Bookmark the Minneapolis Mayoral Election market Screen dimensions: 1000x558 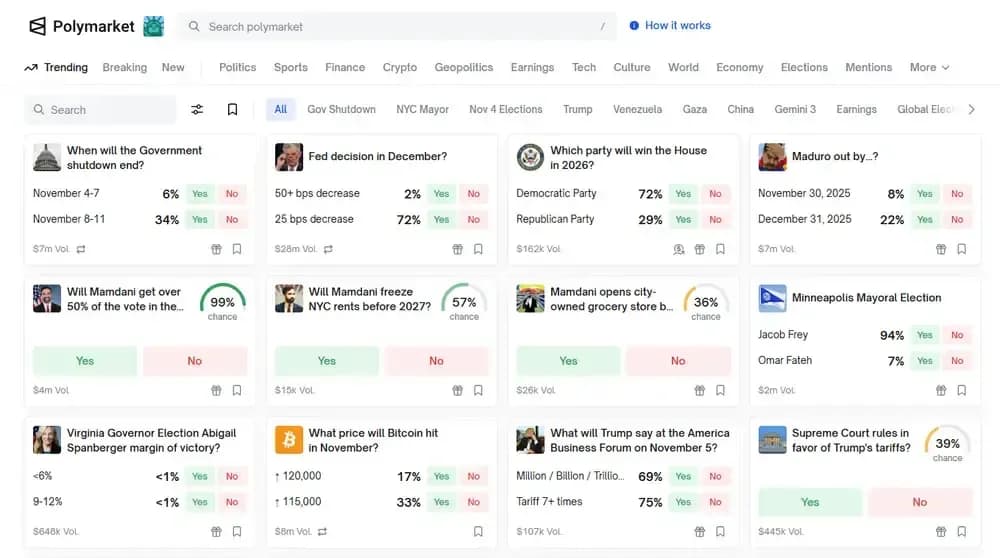point(962,390)
